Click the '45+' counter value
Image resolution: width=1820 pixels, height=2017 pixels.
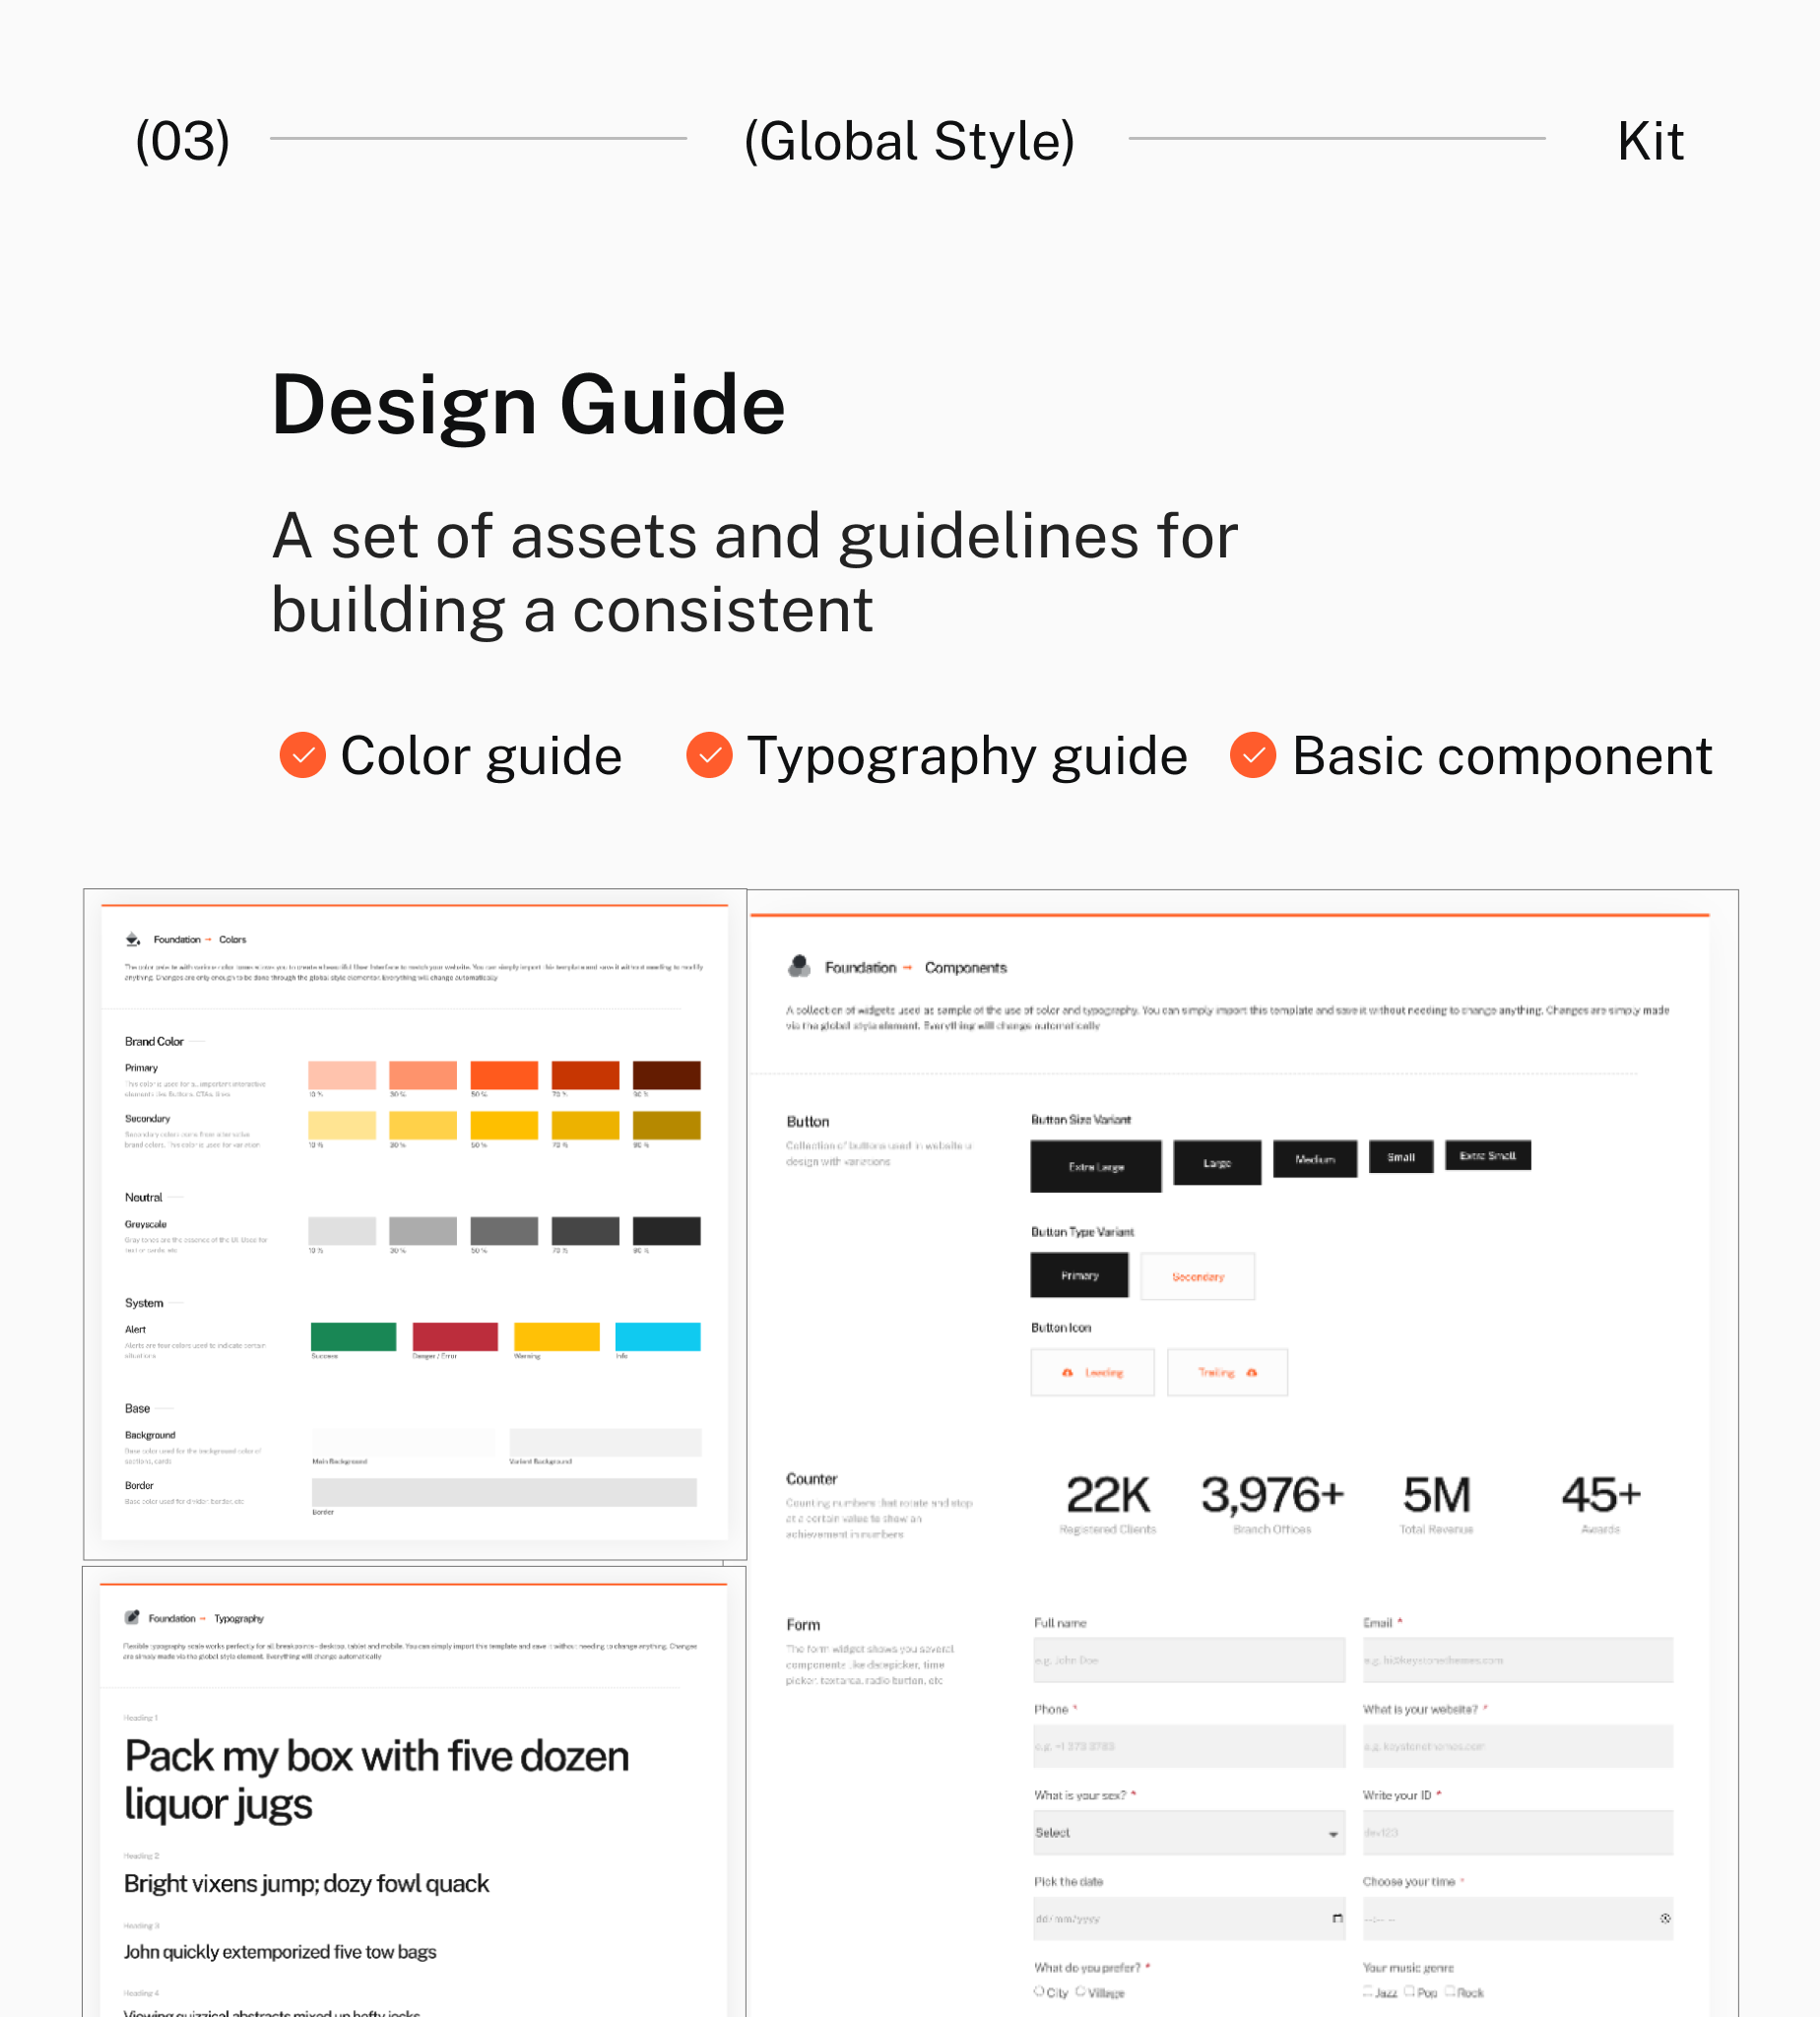click(x=1601, y=1495)
